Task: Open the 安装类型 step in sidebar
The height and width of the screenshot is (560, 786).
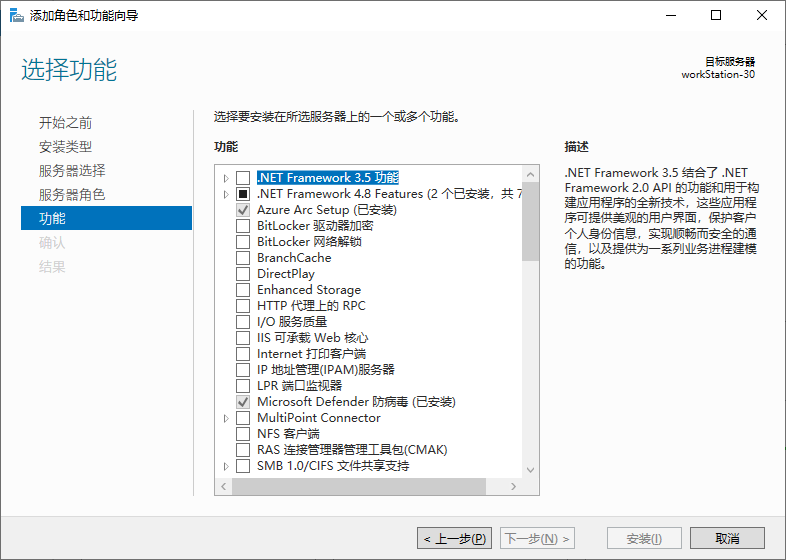Action: 66,147
